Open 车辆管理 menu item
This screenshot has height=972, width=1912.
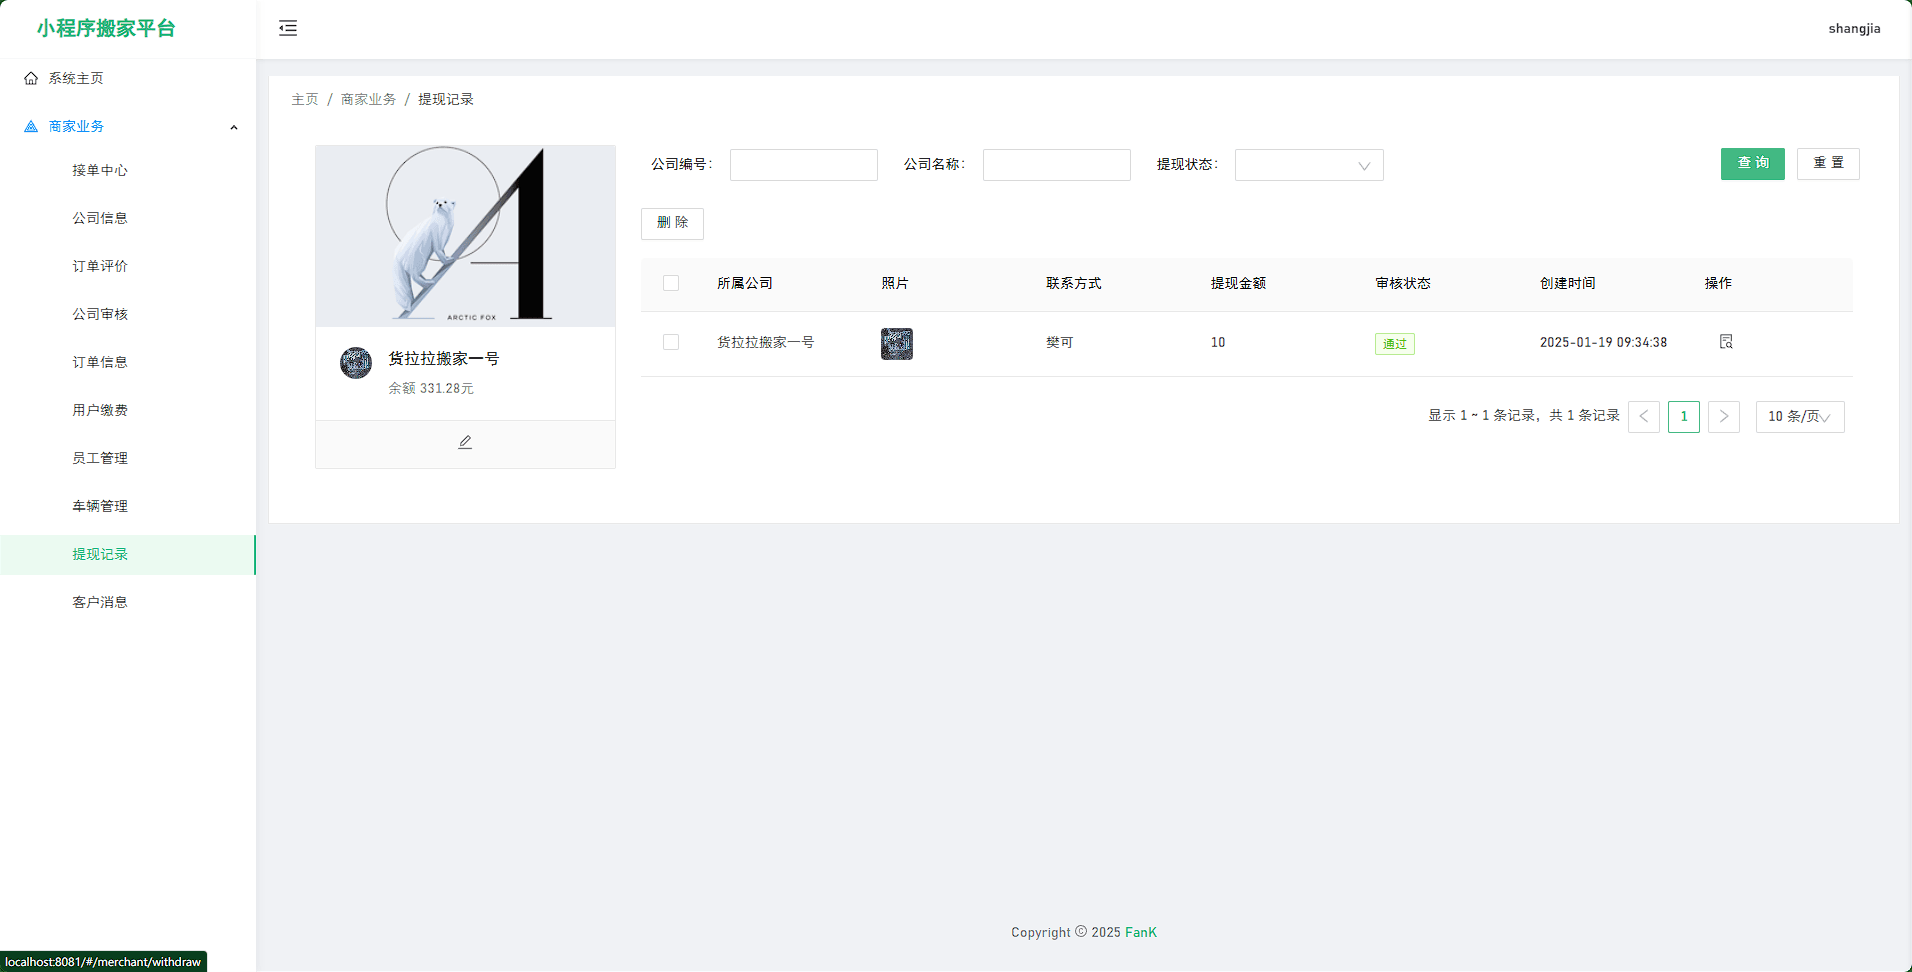(x=128, y=506)
